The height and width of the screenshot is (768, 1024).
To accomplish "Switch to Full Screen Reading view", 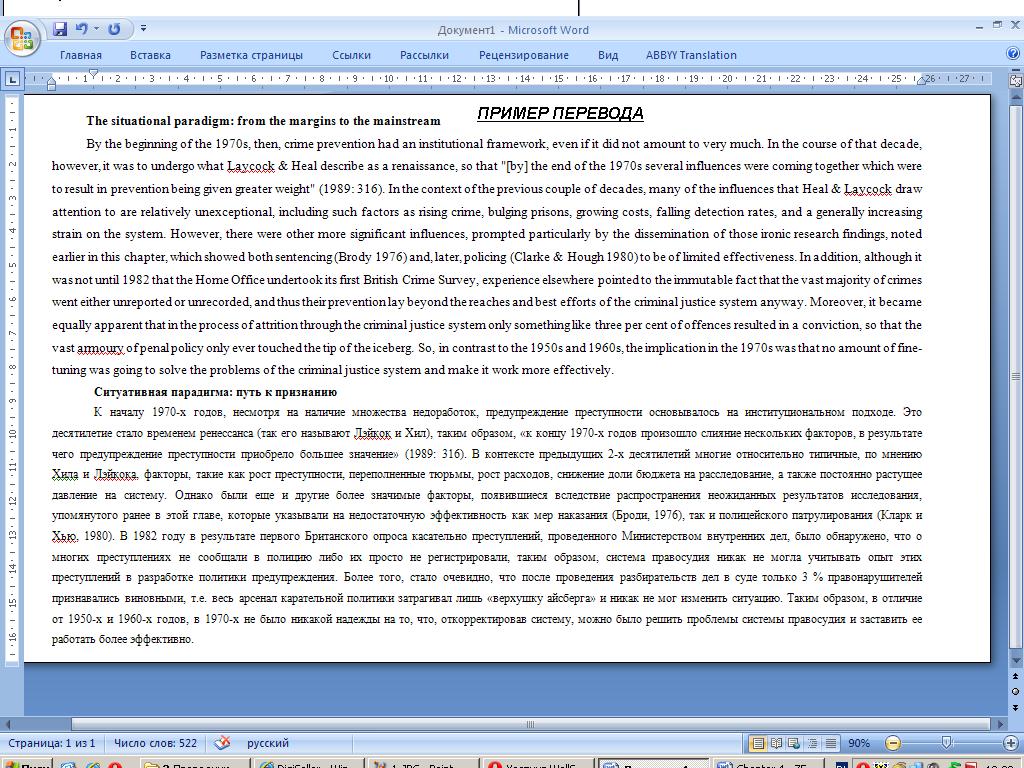I will coord(776,743).
